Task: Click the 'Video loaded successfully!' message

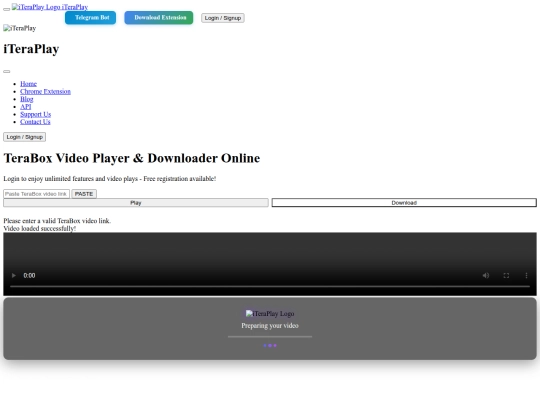Action: click(x=40, y=228)
